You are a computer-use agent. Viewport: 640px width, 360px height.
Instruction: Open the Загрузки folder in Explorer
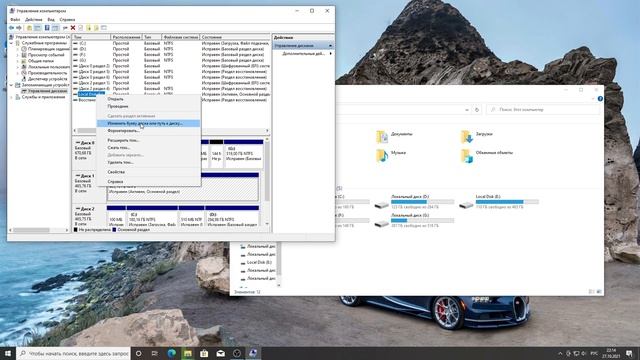[x=477, y=136]
